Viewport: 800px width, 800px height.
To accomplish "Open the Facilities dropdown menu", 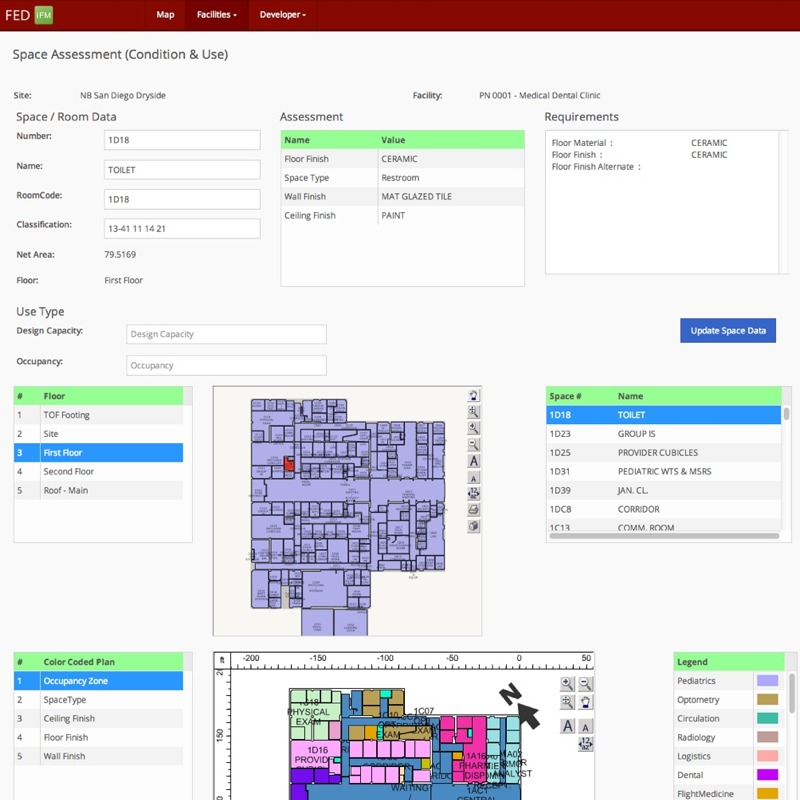I will pos(217,15).
